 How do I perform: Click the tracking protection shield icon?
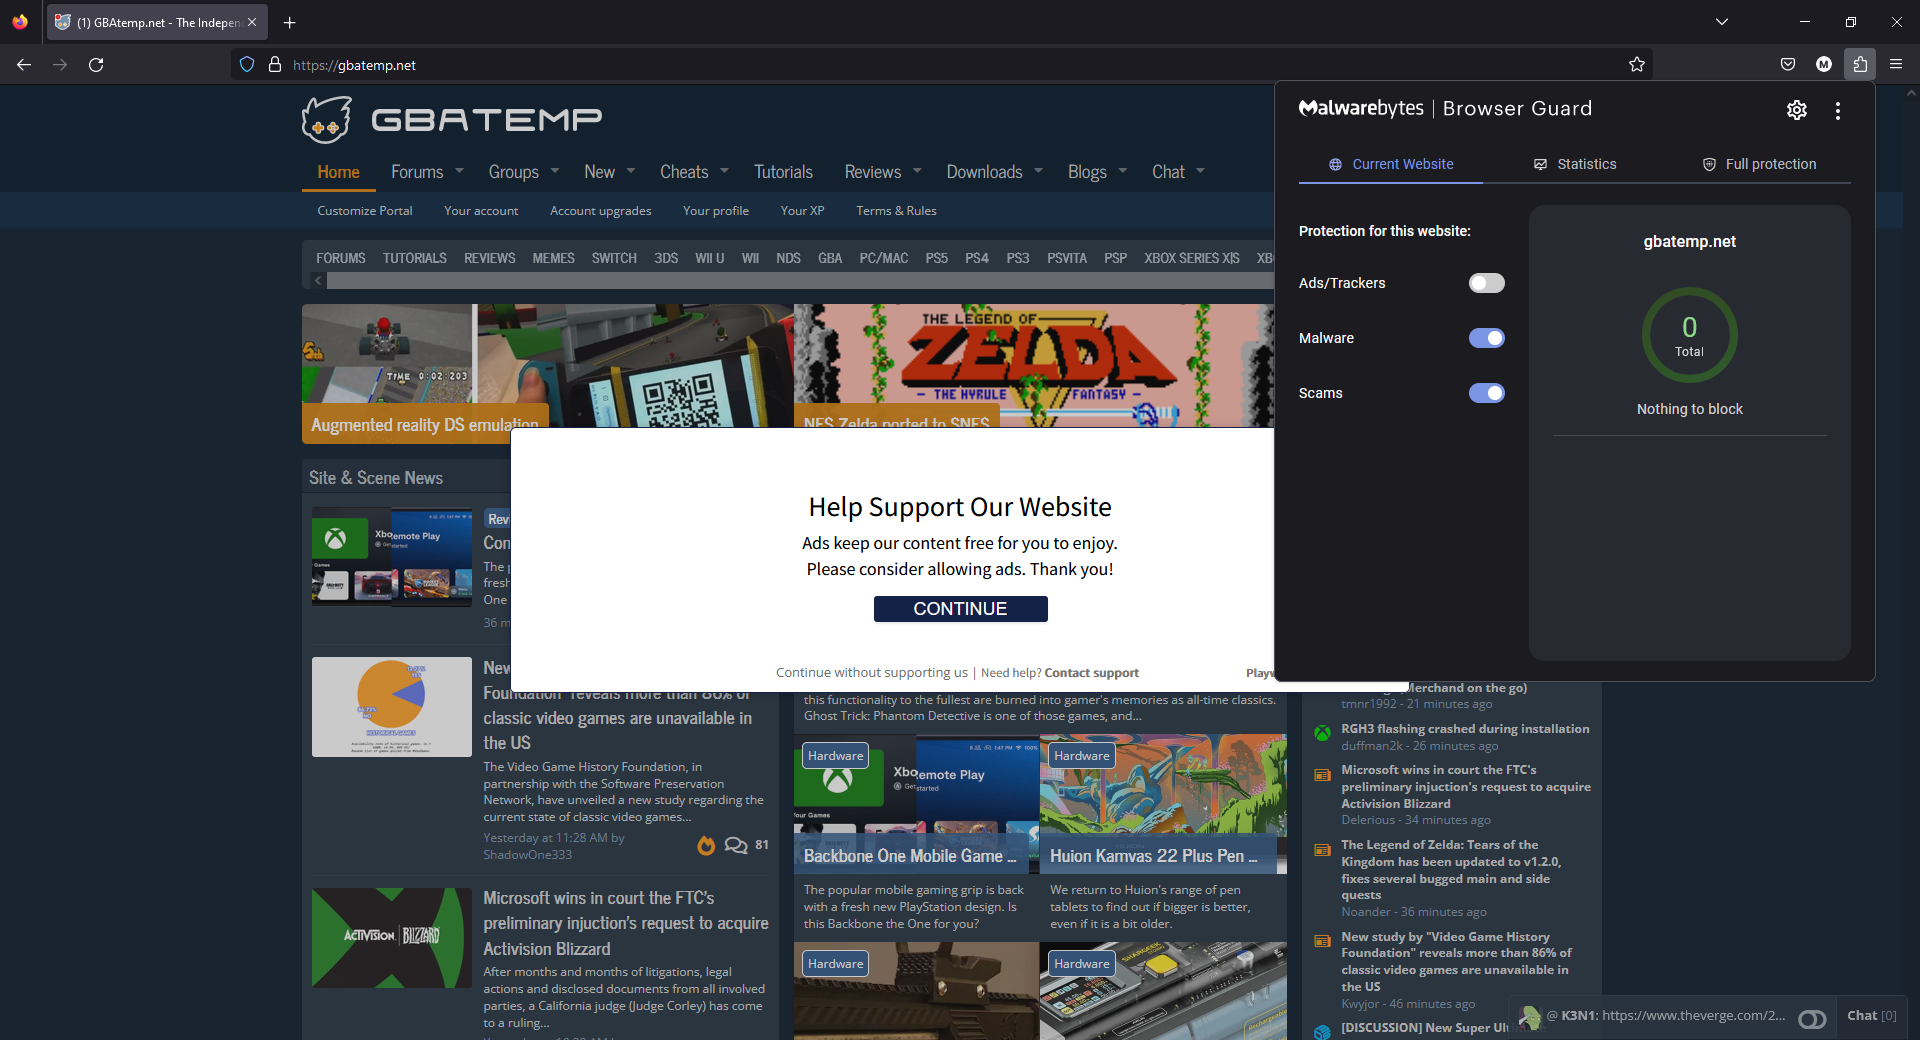coord(247,64)
